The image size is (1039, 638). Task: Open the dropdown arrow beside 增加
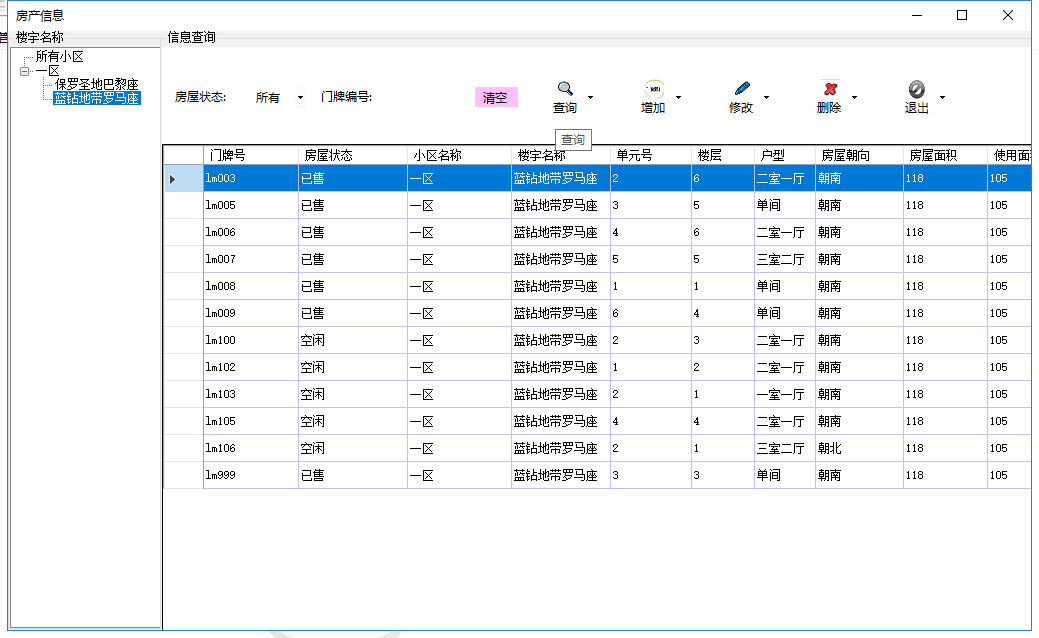tap(678, 98)
